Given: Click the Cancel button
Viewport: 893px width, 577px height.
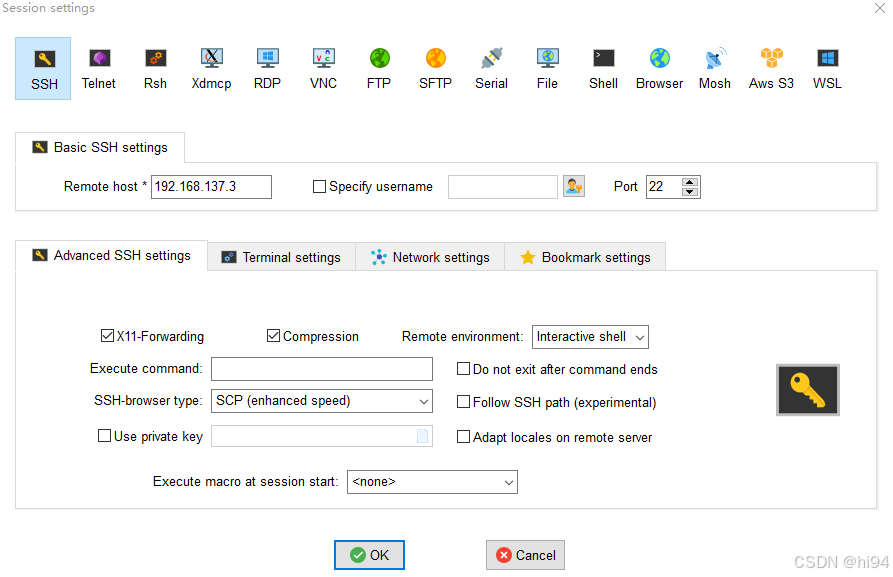Looking at the screenshot, I should 525,555.
